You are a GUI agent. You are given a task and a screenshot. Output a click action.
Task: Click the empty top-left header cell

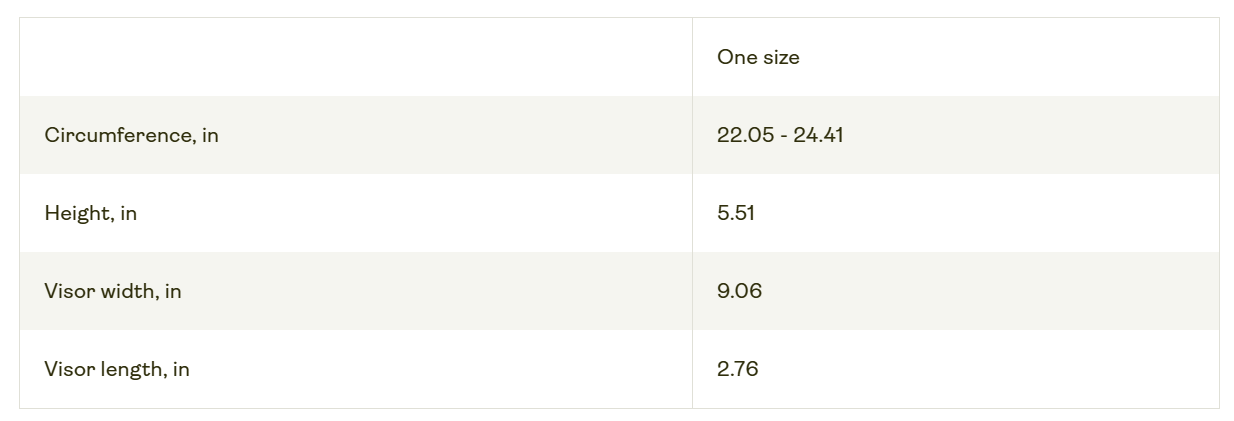click(355, 57)
